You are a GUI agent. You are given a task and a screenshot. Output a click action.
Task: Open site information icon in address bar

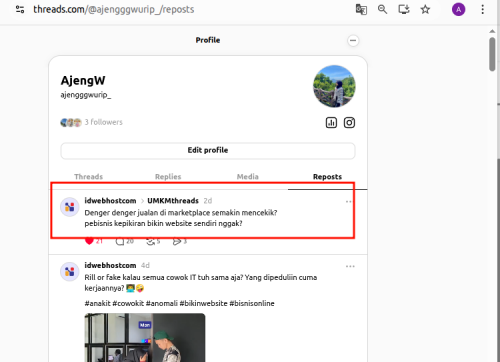point(20,9)
